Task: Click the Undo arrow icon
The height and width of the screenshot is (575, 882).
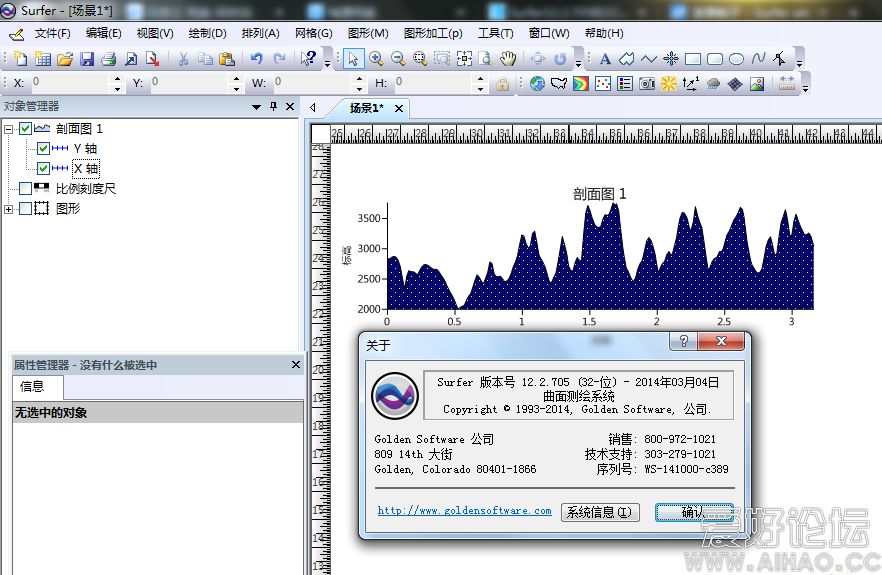Action: coord(256,59)
